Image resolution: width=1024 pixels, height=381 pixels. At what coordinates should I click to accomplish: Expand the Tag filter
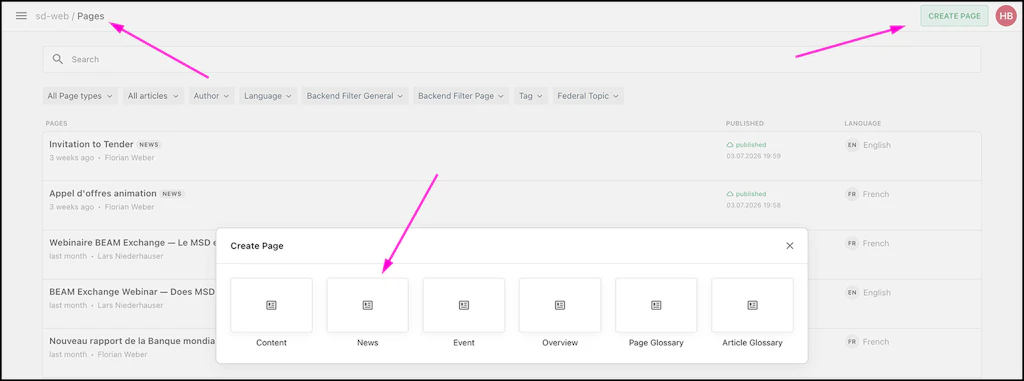click(x=531, y=96)
